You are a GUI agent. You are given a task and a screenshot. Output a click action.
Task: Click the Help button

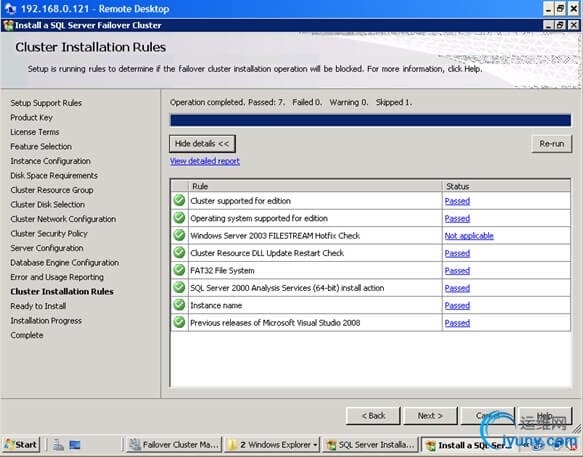coord(545,416)
